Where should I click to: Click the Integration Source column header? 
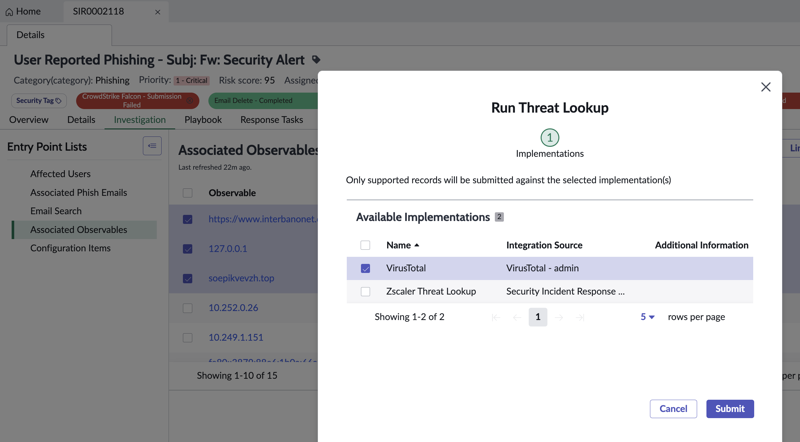coord(544,245)
